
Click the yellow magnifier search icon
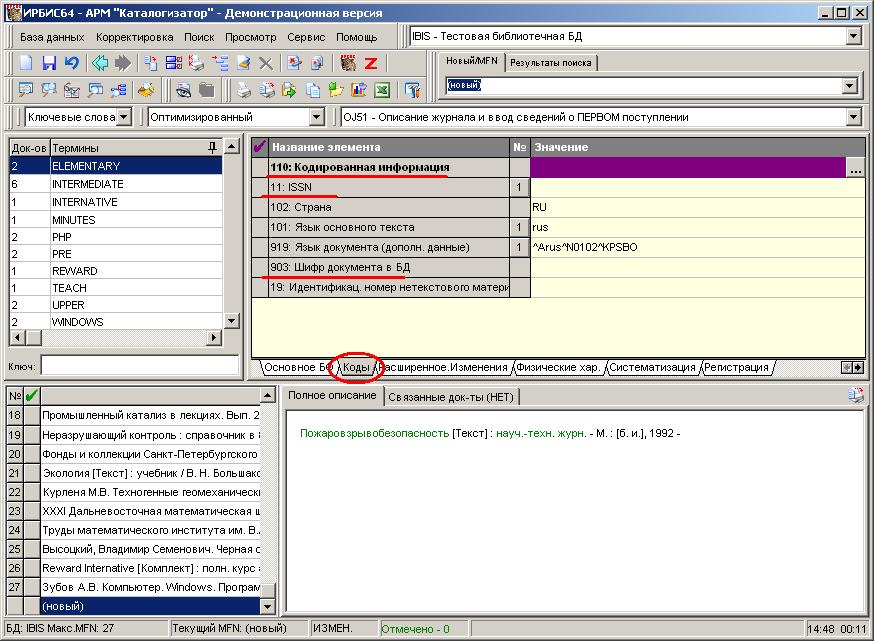tap(146, 89)
